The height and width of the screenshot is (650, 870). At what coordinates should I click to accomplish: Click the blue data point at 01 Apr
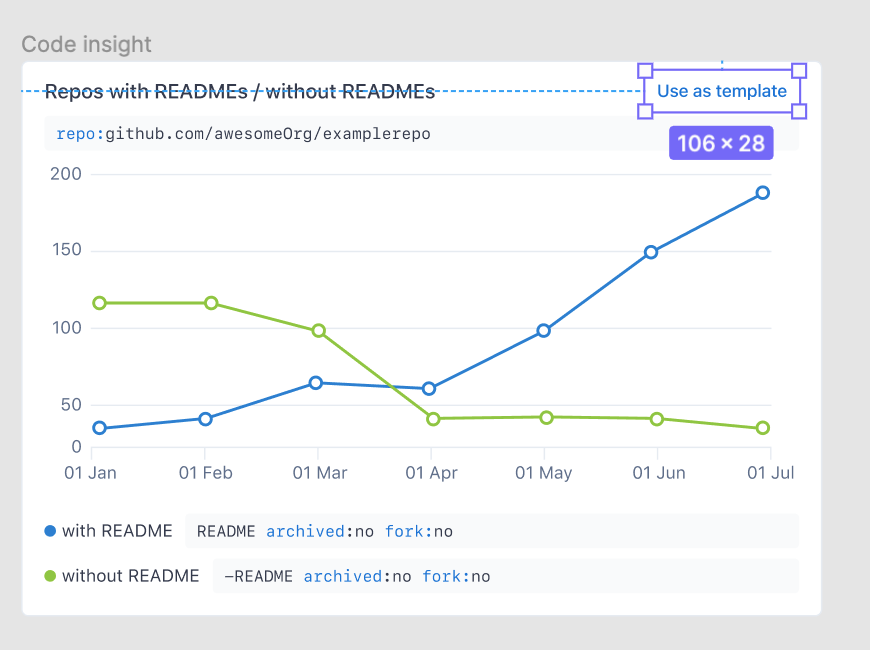[x=428, y=389]
